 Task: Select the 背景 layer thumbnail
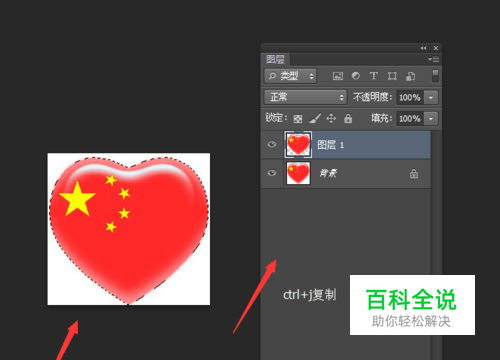point(298,173)
